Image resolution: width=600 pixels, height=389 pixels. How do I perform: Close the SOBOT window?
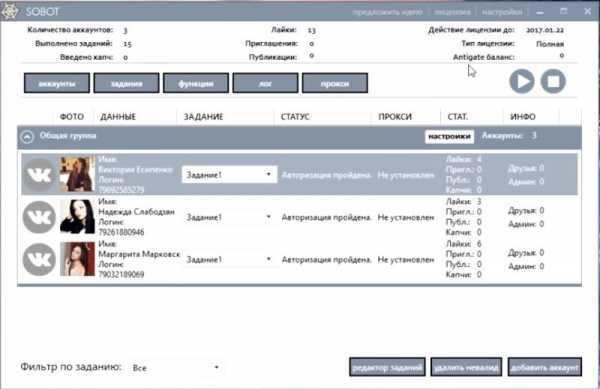click(588, 11)
